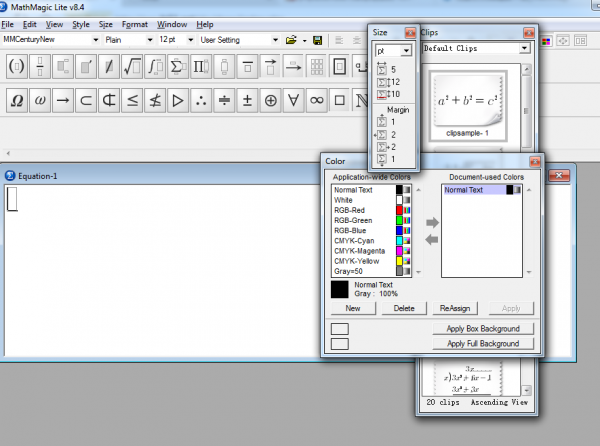Open the Style menu
The width and height of the screenshot is (600, 446).
coord(80,23)
